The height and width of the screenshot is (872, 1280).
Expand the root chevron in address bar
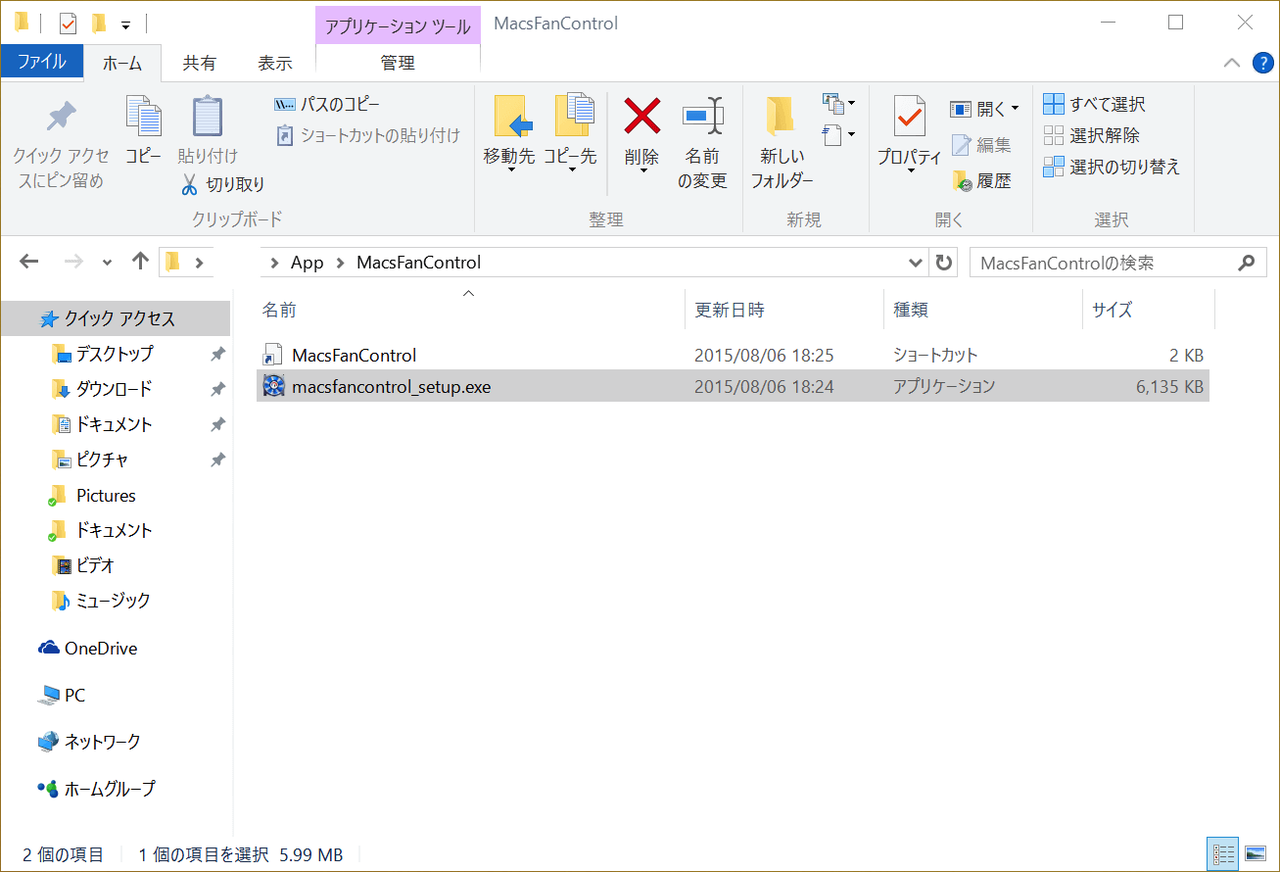point(199,263)
